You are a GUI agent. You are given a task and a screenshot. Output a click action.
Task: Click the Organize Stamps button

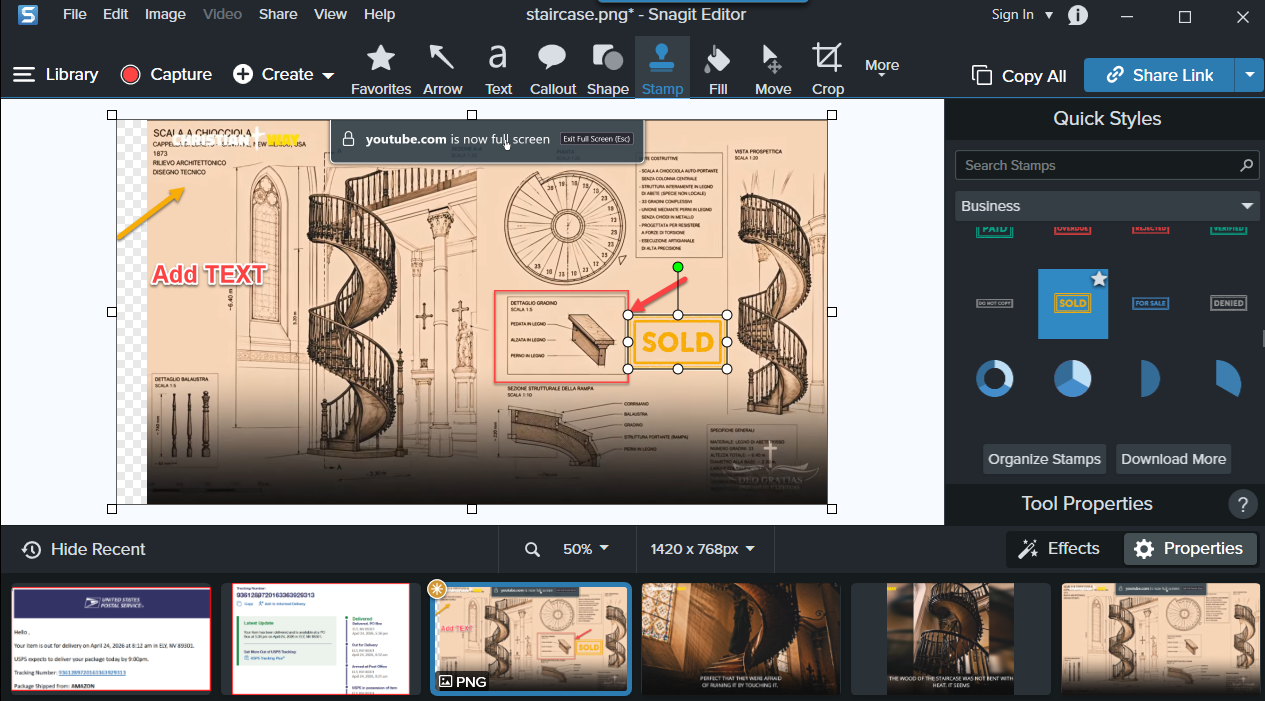1044,459
